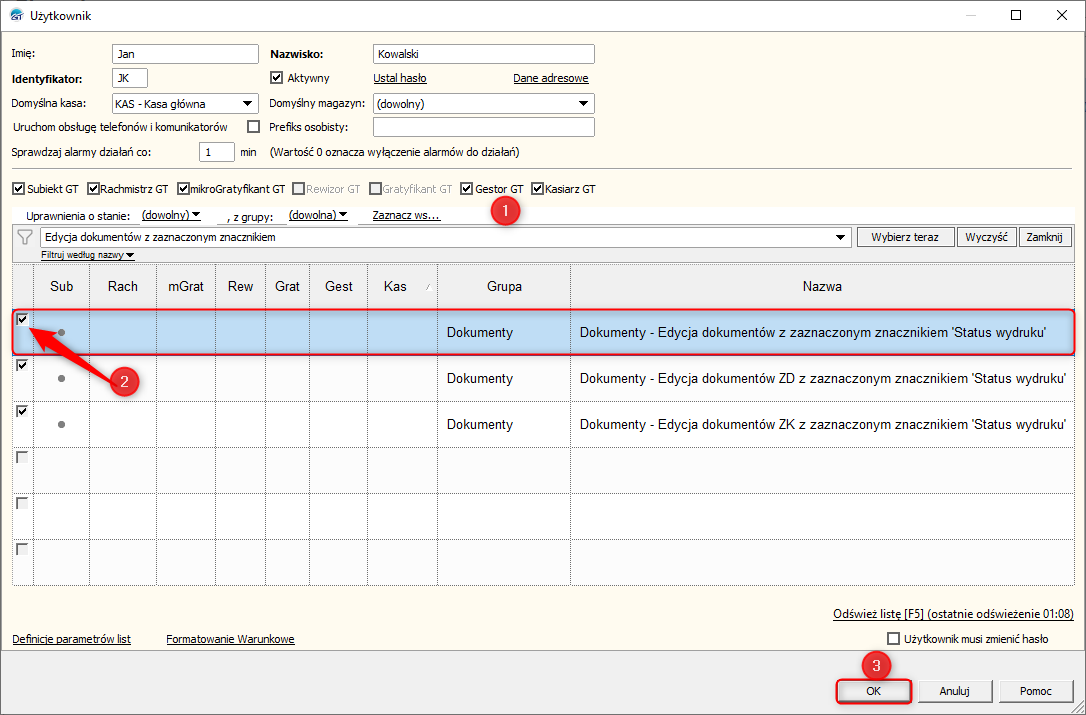Screen dimensions: 1086x715
Task: Open the Ustal hasło link
Action: point(400,78)
